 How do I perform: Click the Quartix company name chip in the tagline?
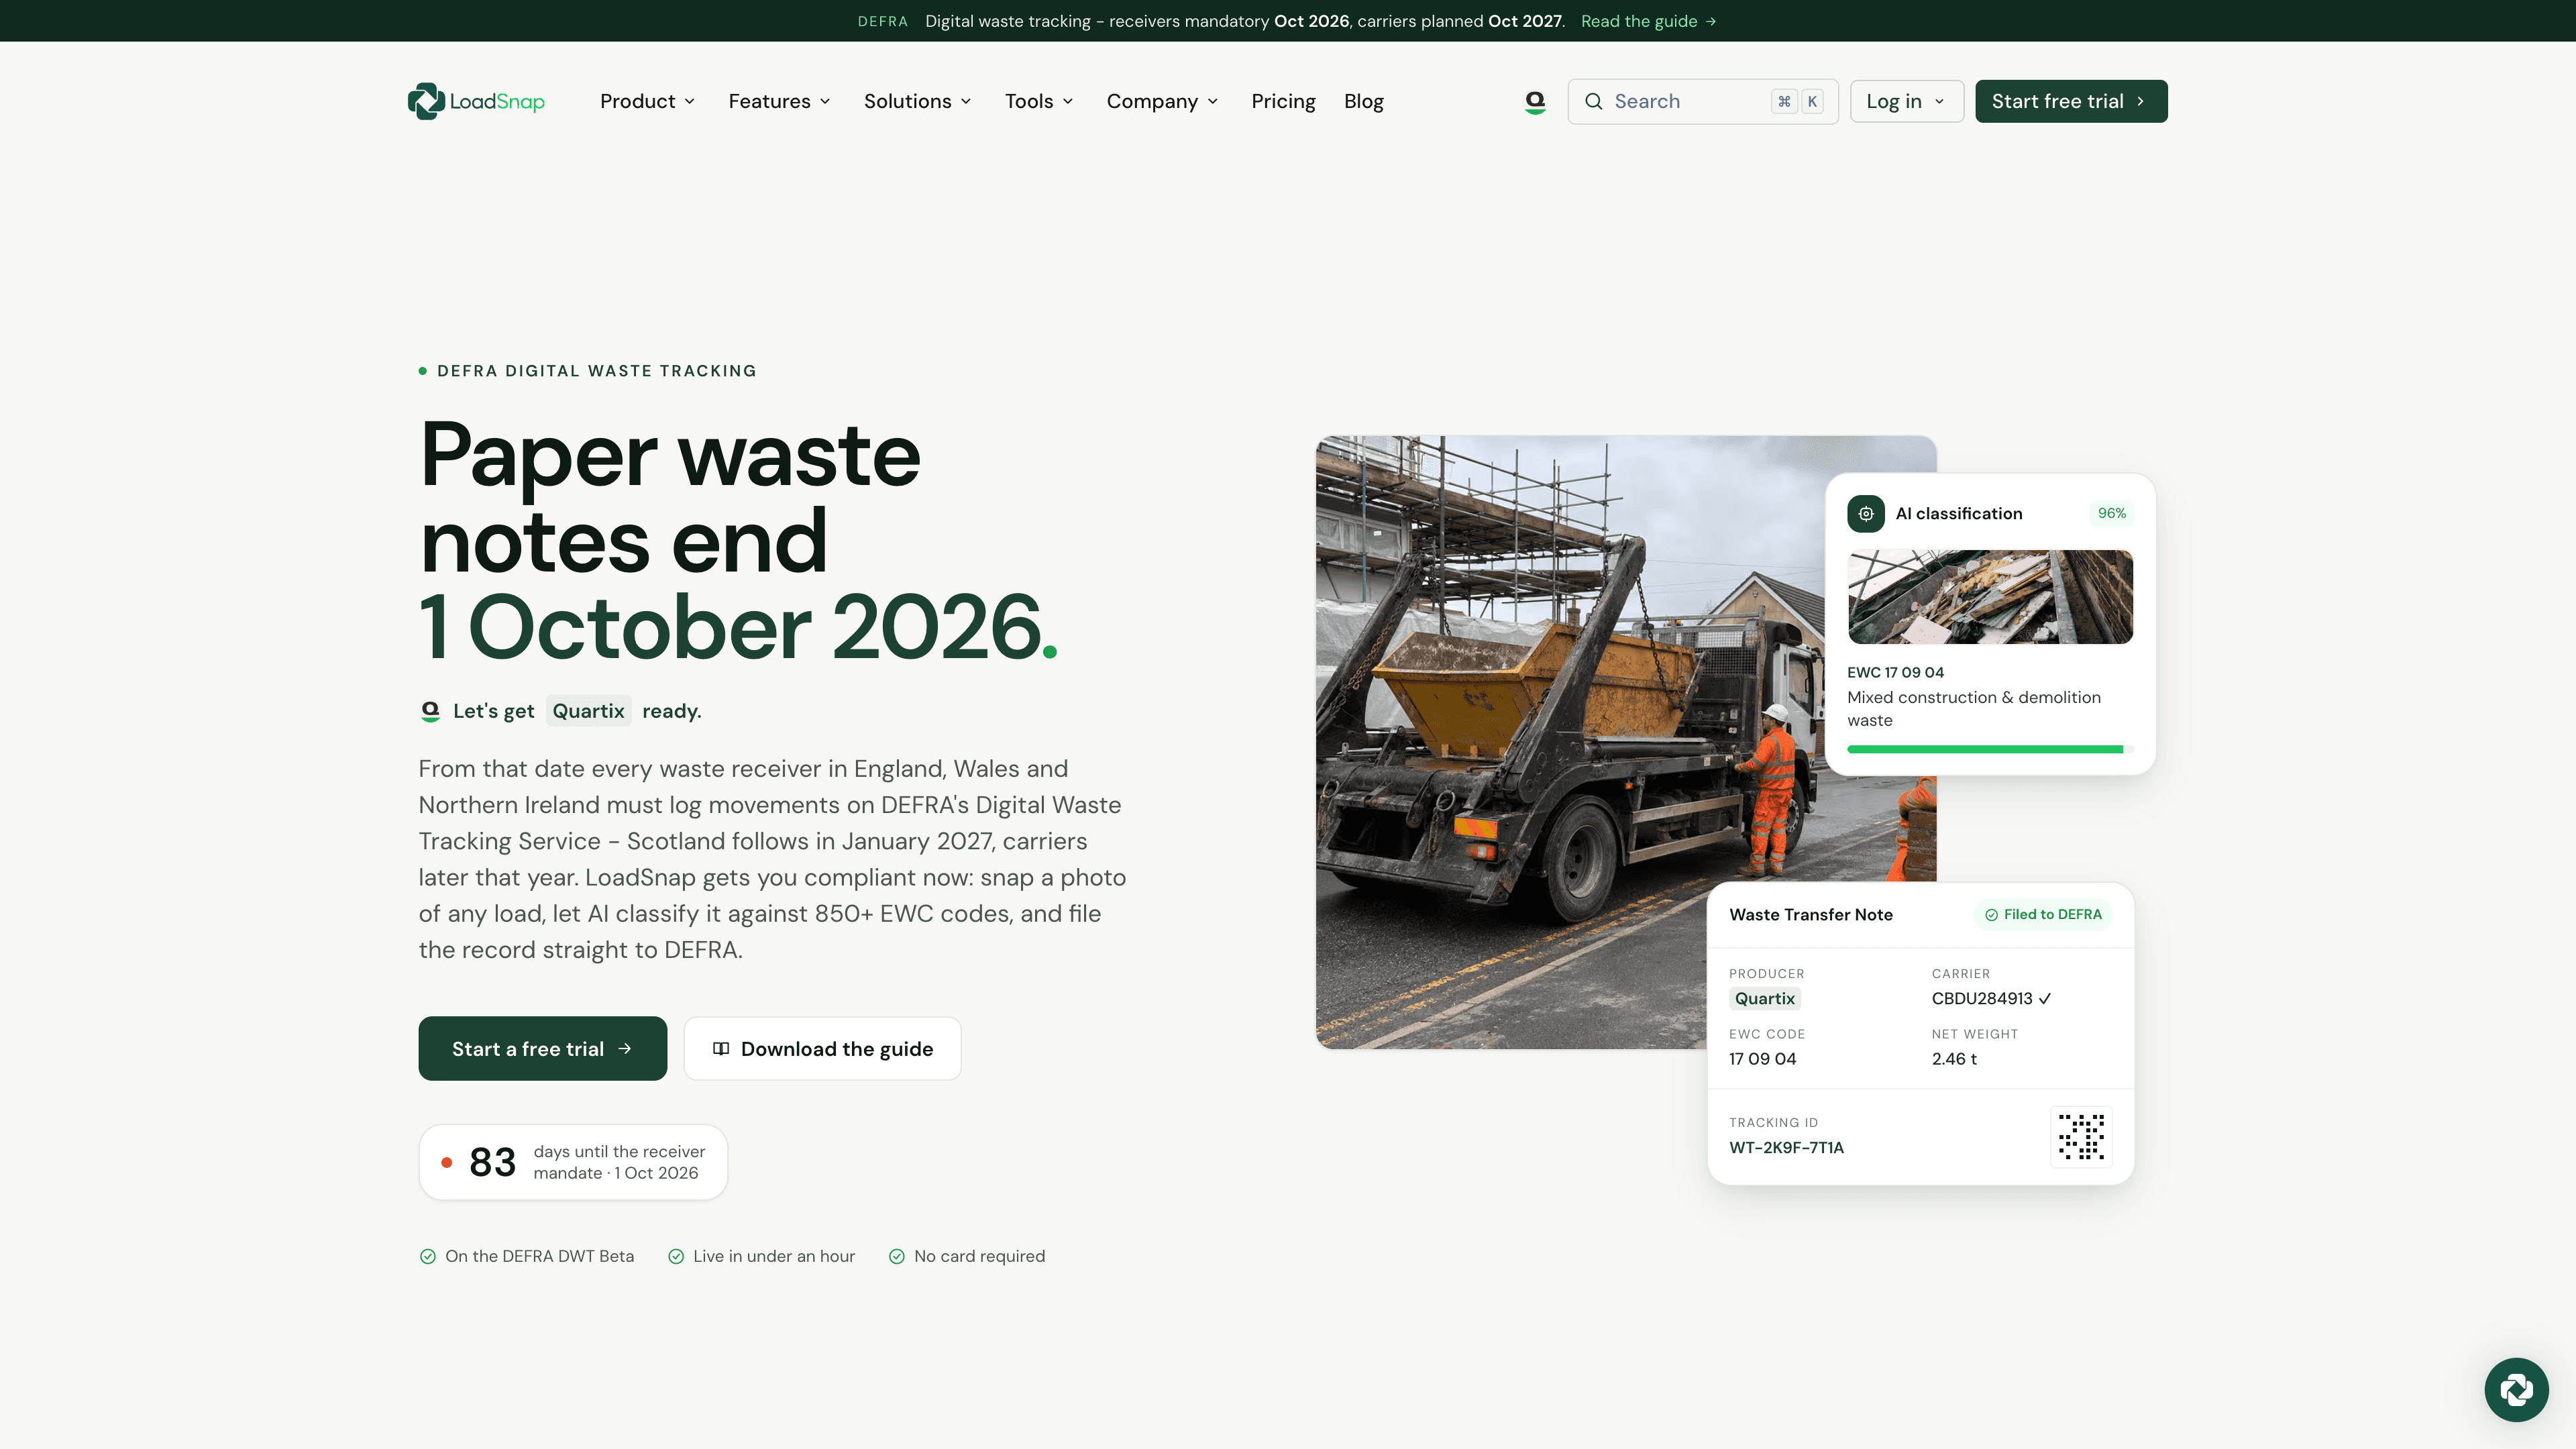tap(588, 711)
